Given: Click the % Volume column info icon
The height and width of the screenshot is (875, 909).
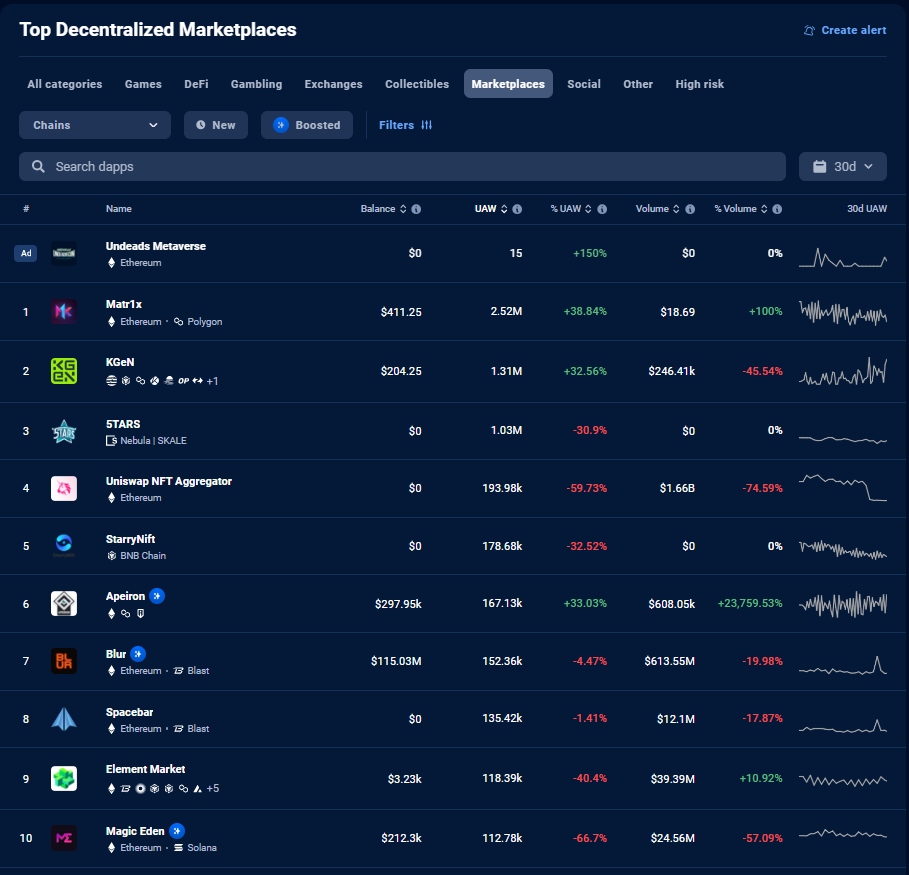Looking at the screenshot, I should click(777, 209).
